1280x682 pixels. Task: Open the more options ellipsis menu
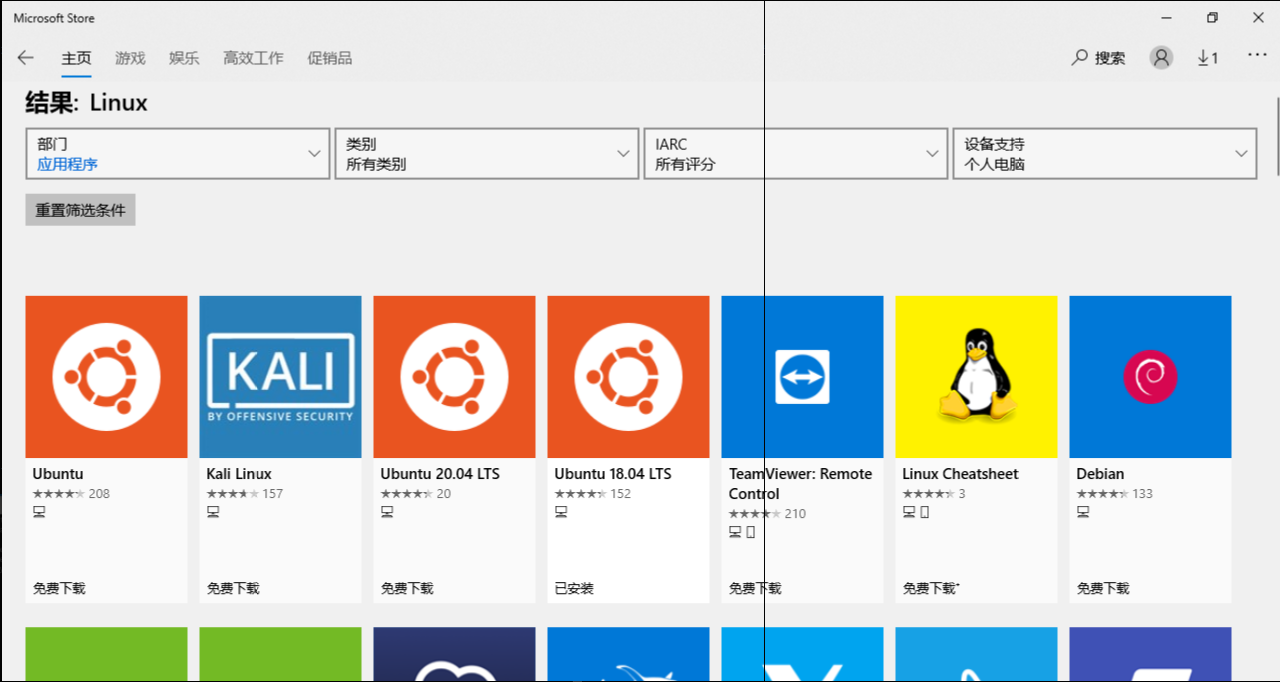point(1257,56)
